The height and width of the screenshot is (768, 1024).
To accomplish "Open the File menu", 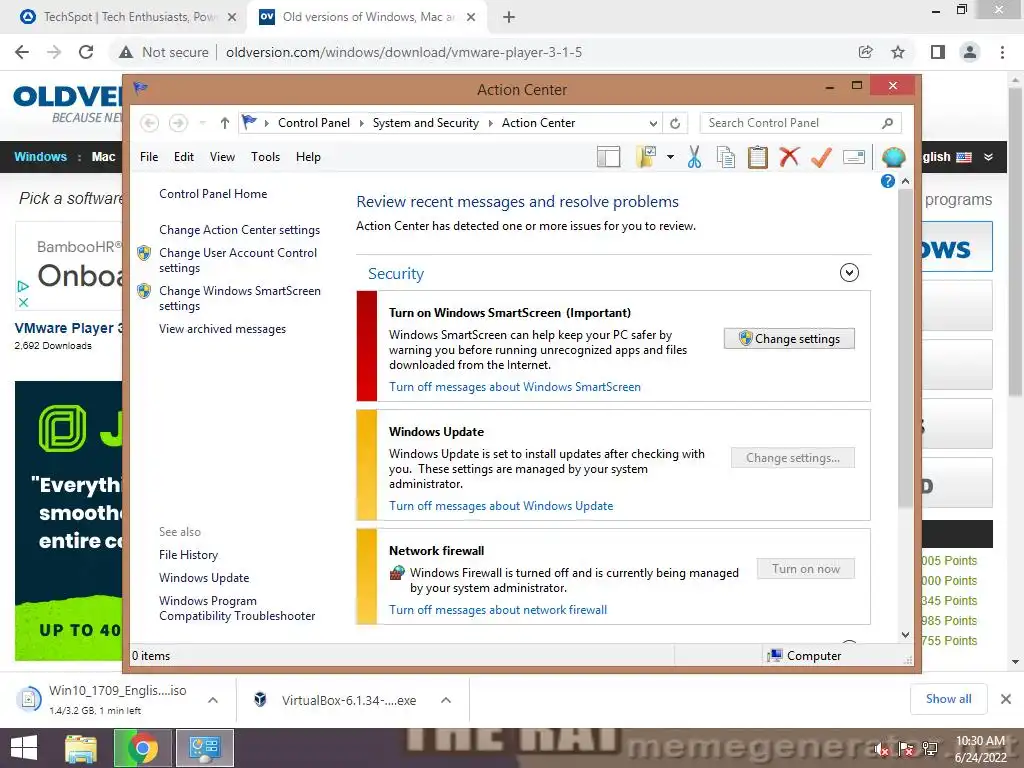I will 149,157.
